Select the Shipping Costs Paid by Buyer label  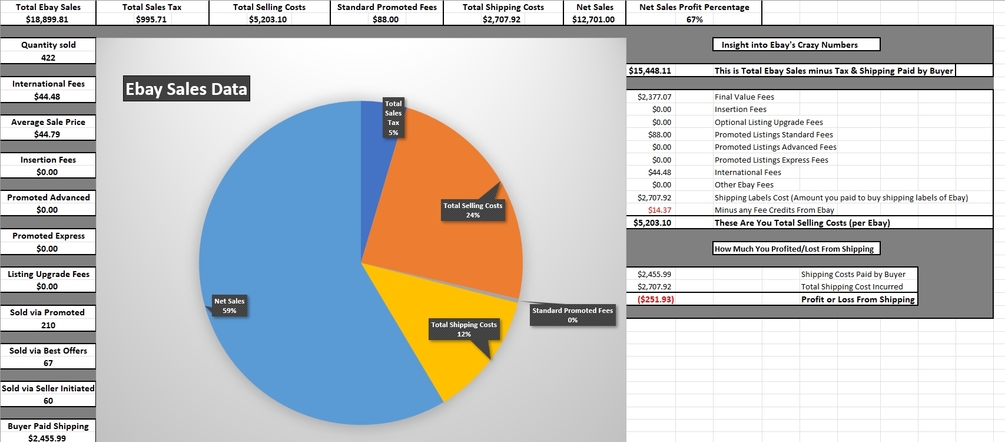coord(853,274)
